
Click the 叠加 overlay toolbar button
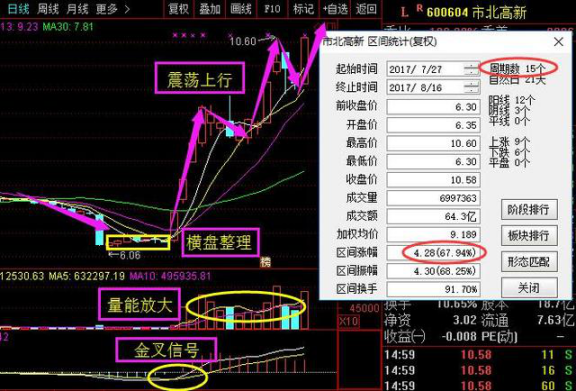(209, 8)
